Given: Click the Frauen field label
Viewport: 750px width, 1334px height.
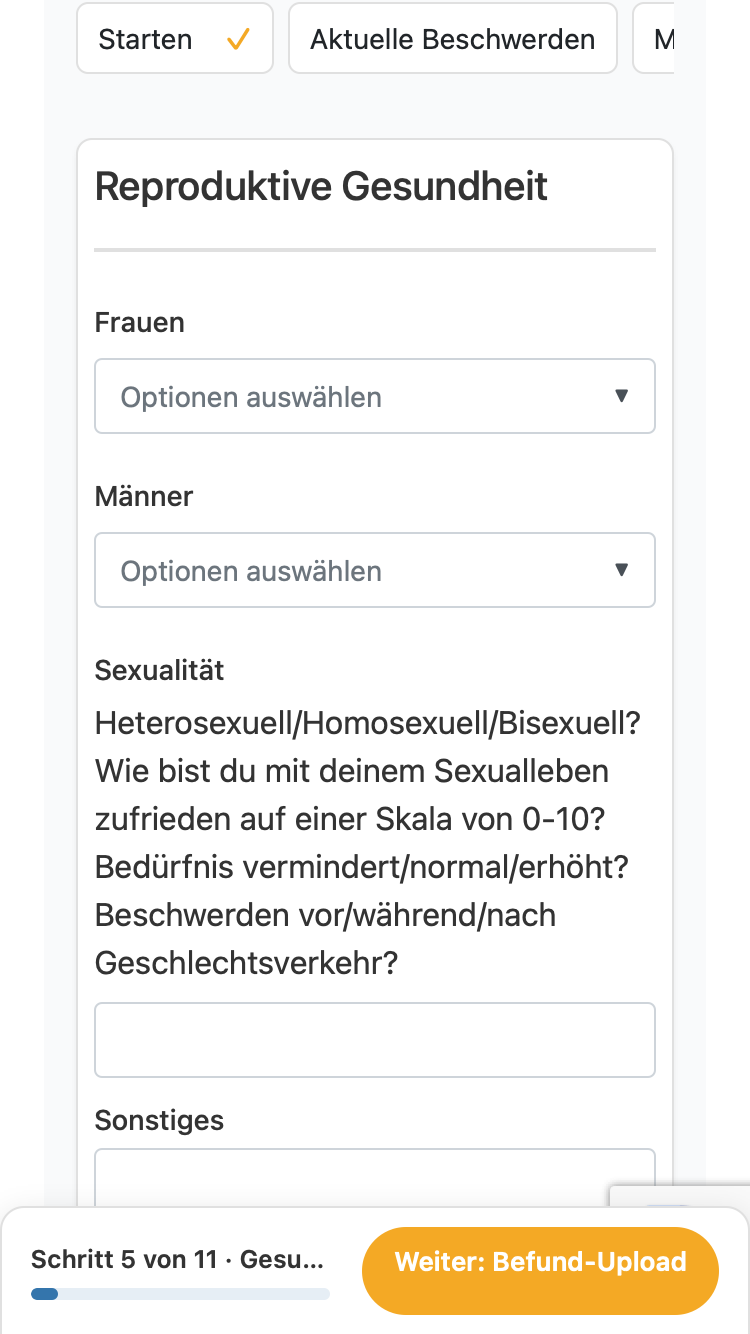Looking at the screenshot, I should coord(140,323).
